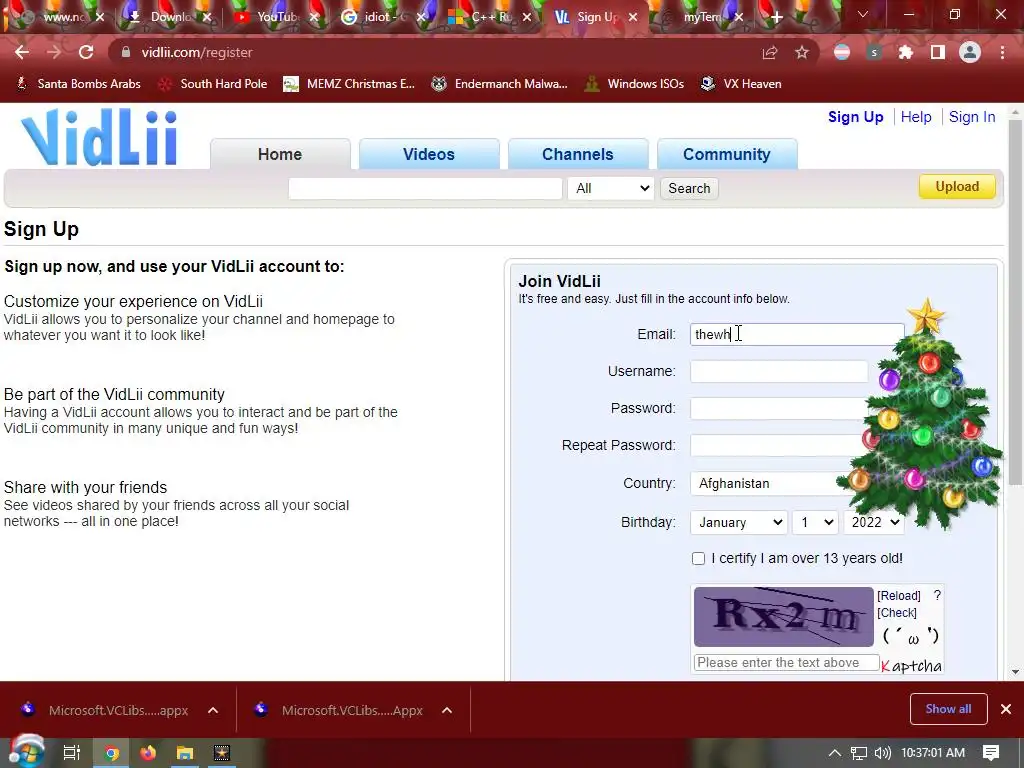
Task: Switch to the YouTube tab
Action: pos(276,17)
